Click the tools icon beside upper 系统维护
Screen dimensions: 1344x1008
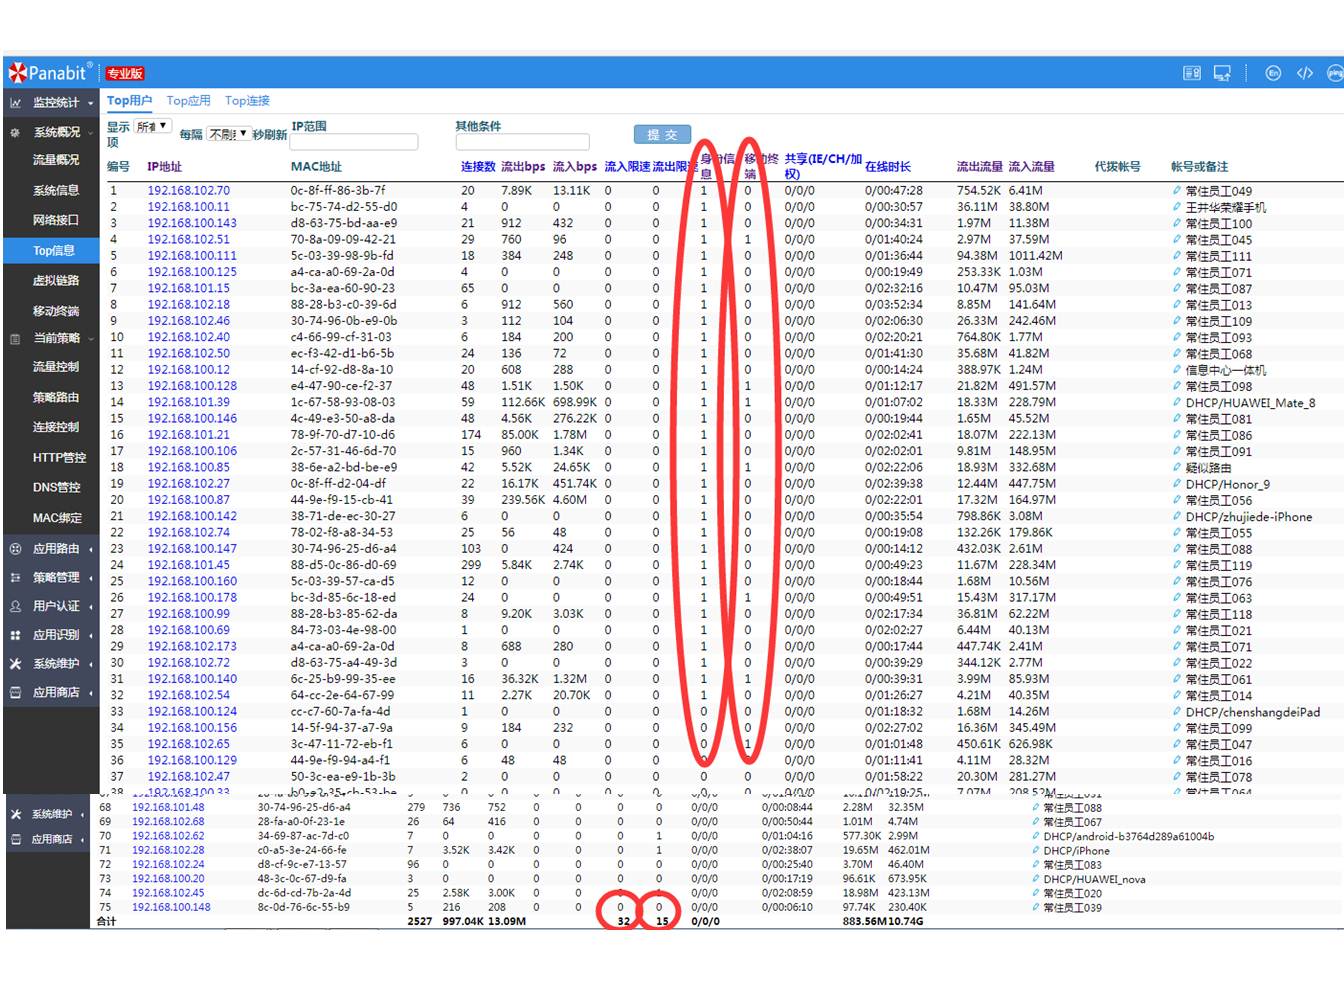15,663
